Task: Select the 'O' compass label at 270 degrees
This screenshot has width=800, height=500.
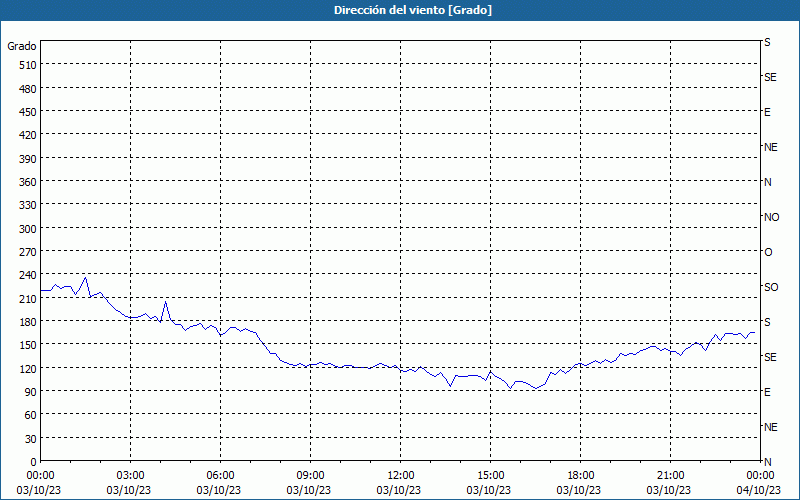Action: [x=768, y=252]
